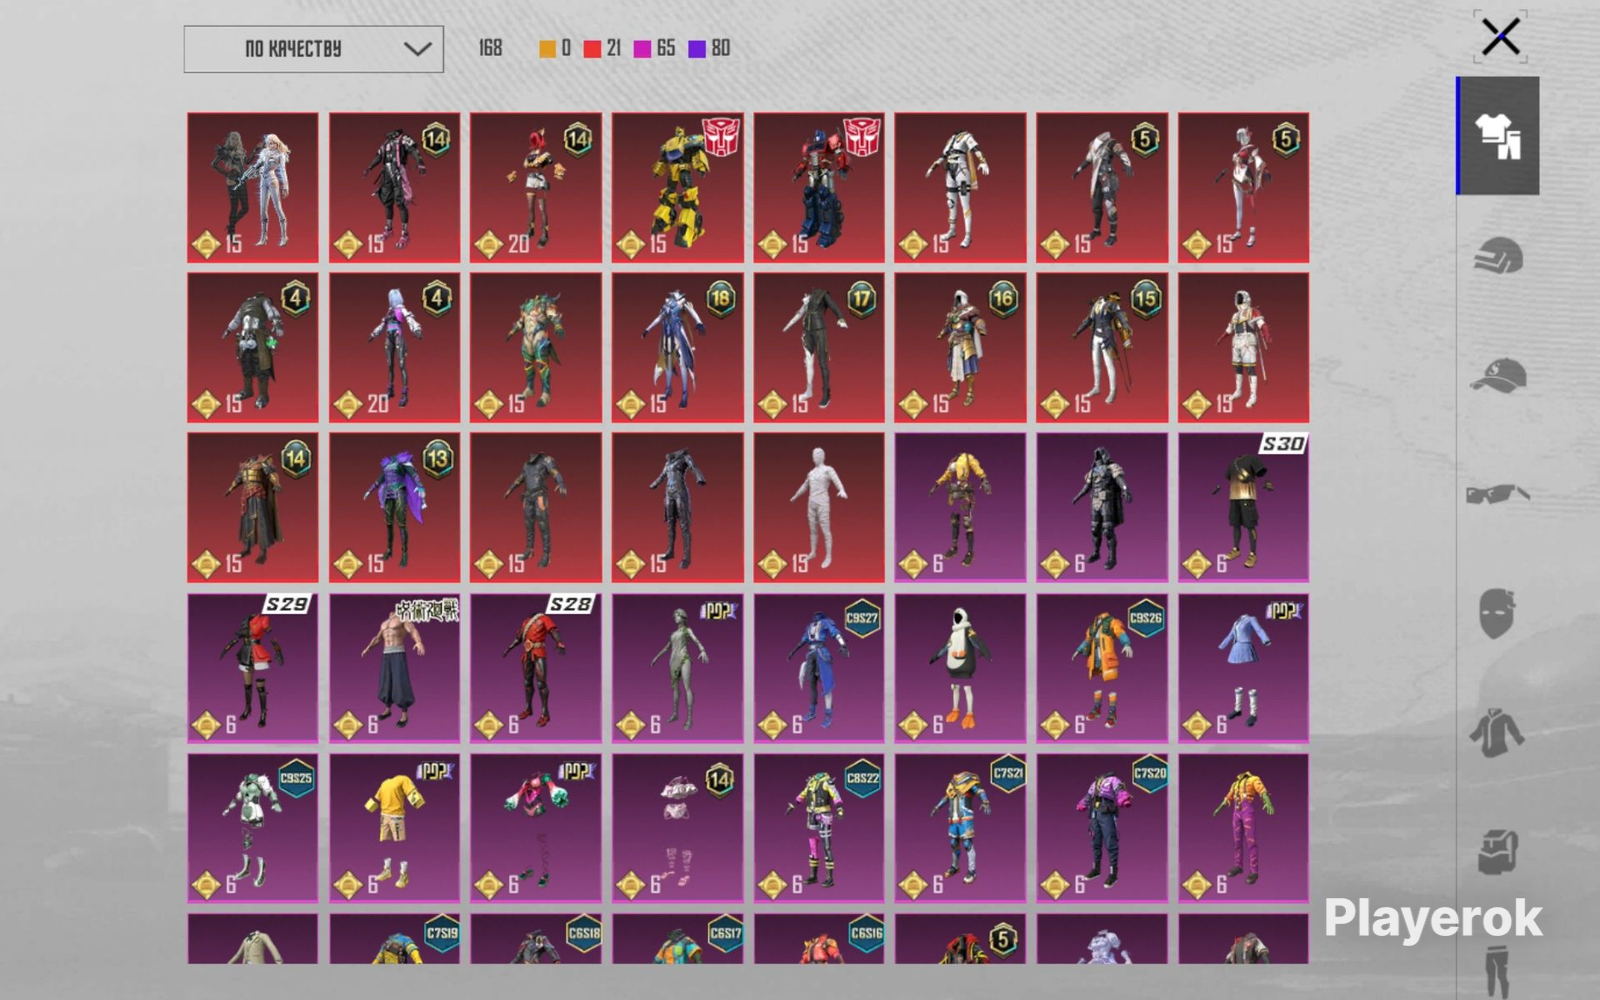
Task: Select the red outfit with badge 18
Action: pos(678,348)
